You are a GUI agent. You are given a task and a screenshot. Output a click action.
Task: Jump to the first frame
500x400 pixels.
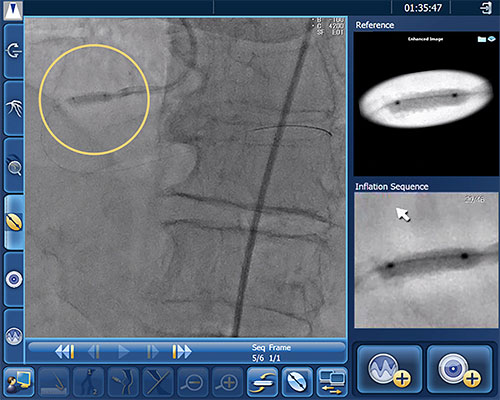(x=64, y=352)
